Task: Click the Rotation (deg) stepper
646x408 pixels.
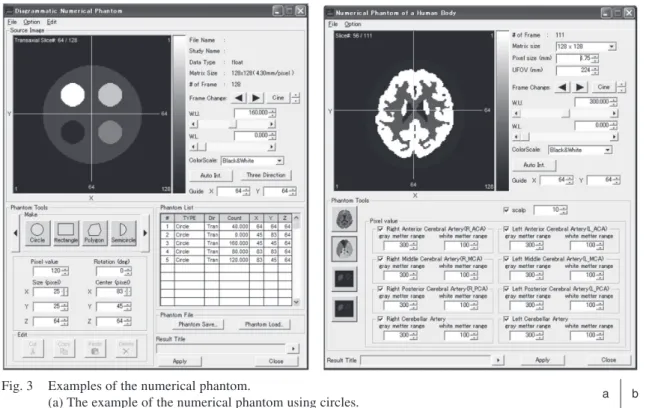Action: pos(128,271)
